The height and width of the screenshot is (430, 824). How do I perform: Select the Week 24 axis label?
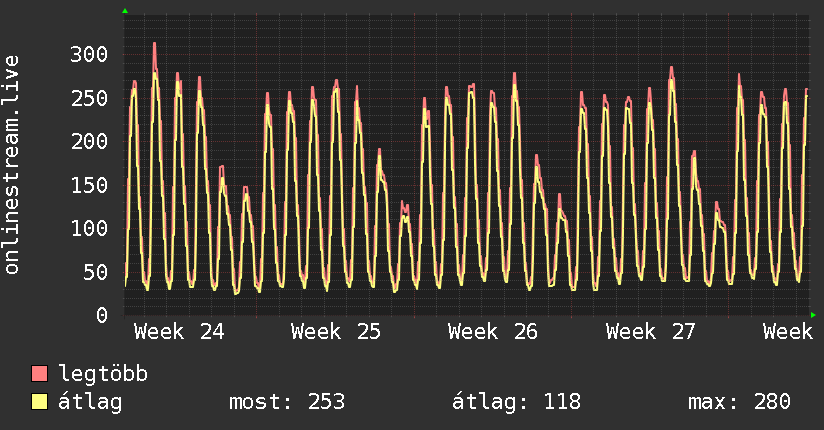(x=179, y=332)
